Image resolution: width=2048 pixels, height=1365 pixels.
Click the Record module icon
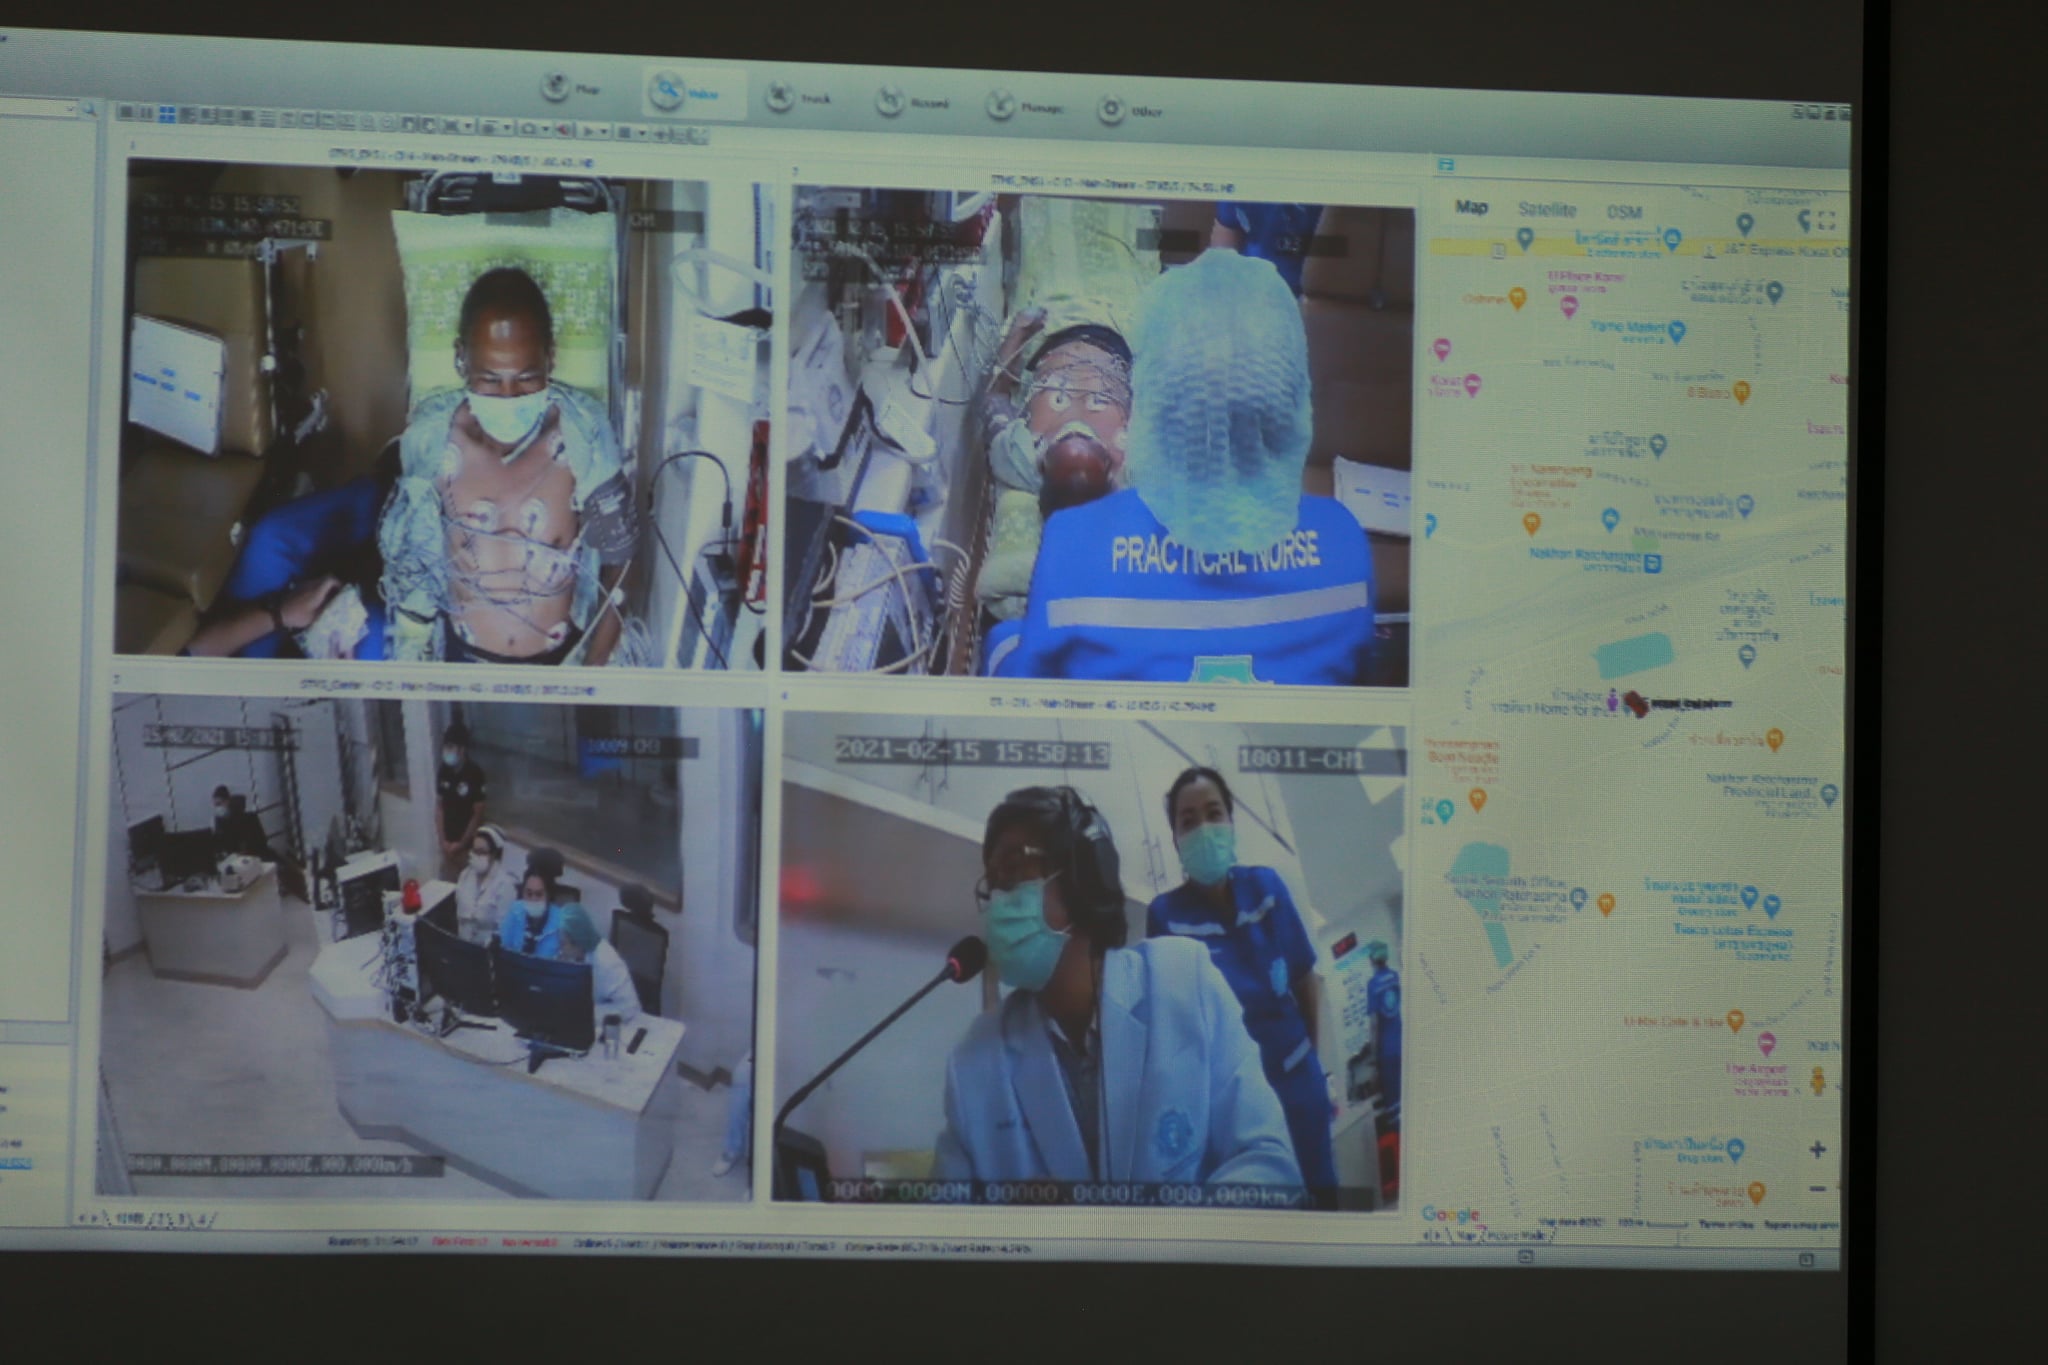pos(889,101)
